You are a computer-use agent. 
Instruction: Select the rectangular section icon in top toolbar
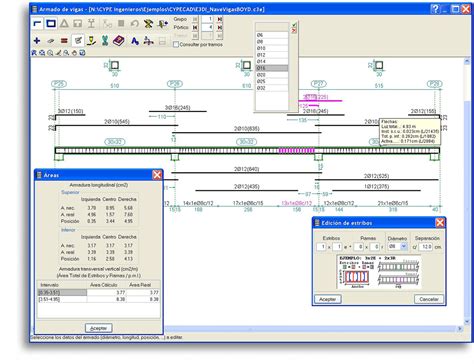[51, 24]
